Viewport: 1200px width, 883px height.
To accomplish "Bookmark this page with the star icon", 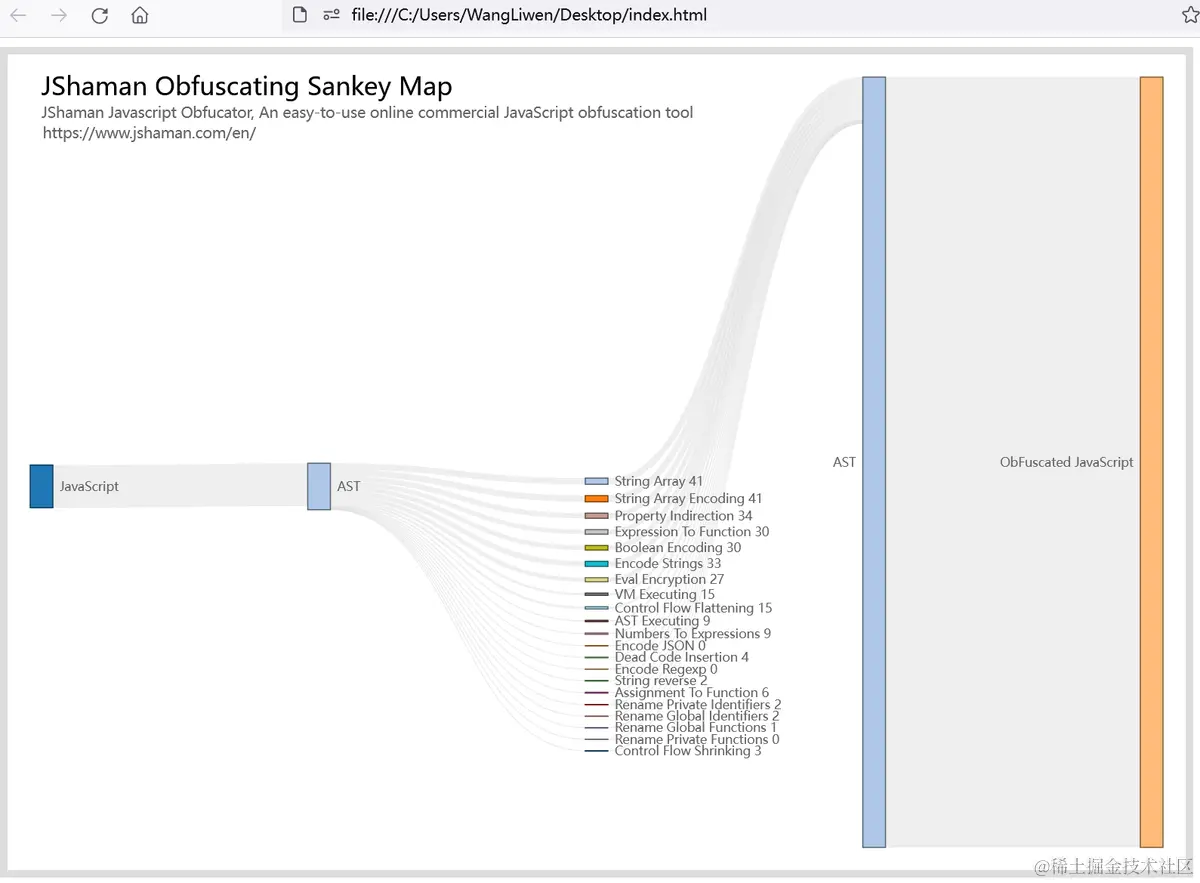I will [x=1190, y=15].
